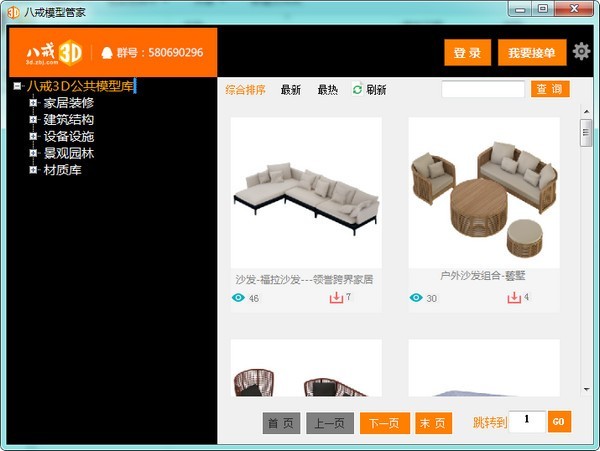Viewport: 600px width, 451px height.
Task: Click the eye views icon under 户外沙发组合
Action: coord(416,298)
